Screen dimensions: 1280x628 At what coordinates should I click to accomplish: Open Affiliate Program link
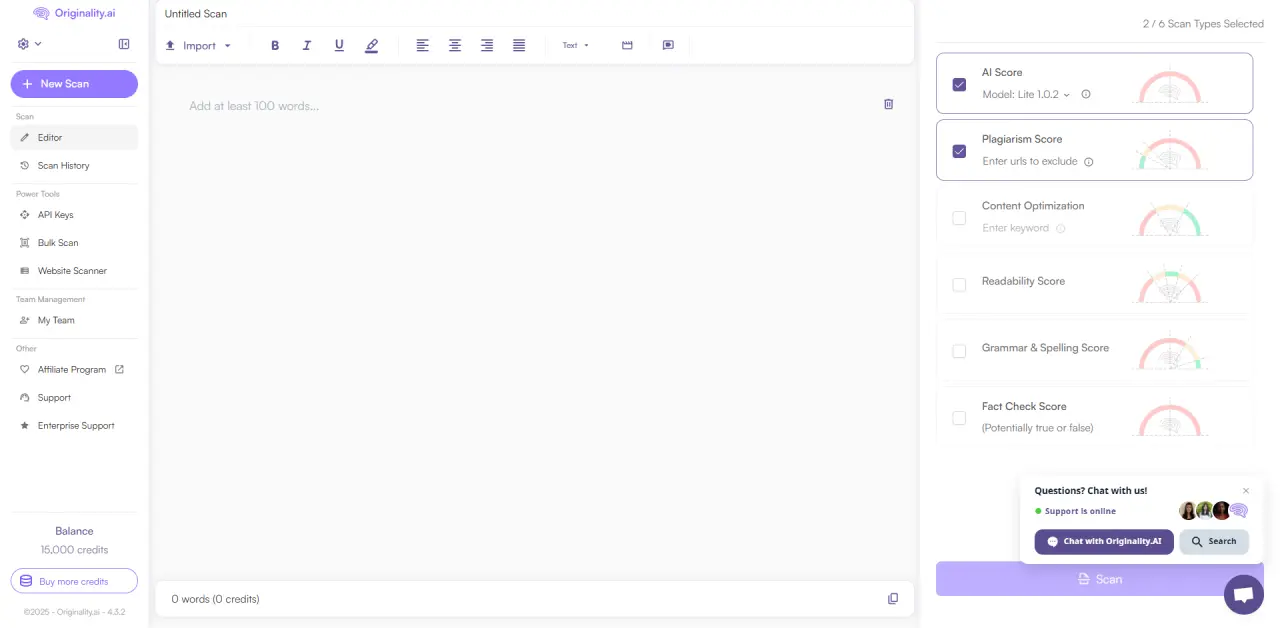[74, 370]
